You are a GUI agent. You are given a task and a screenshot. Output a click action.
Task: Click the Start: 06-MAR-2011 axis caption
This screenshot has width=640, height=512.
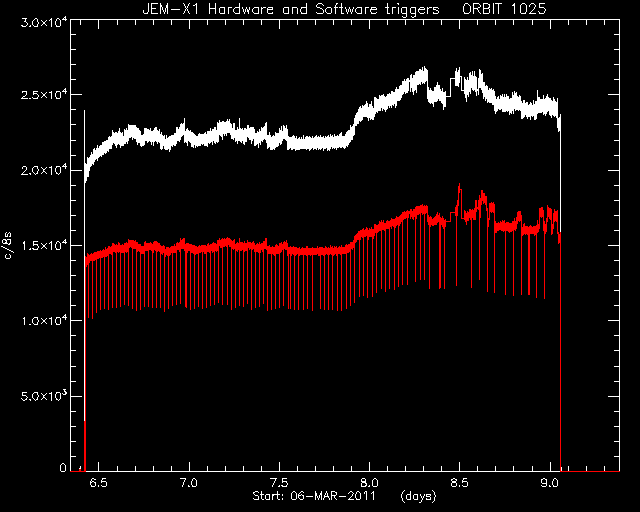click(314, 496)
